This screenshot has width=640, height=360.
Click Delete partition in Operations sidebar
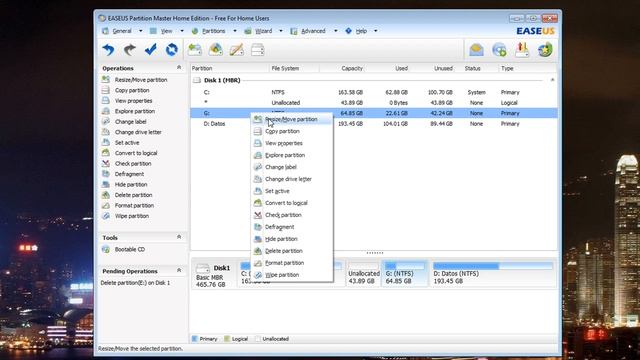[x=133, y=195]
